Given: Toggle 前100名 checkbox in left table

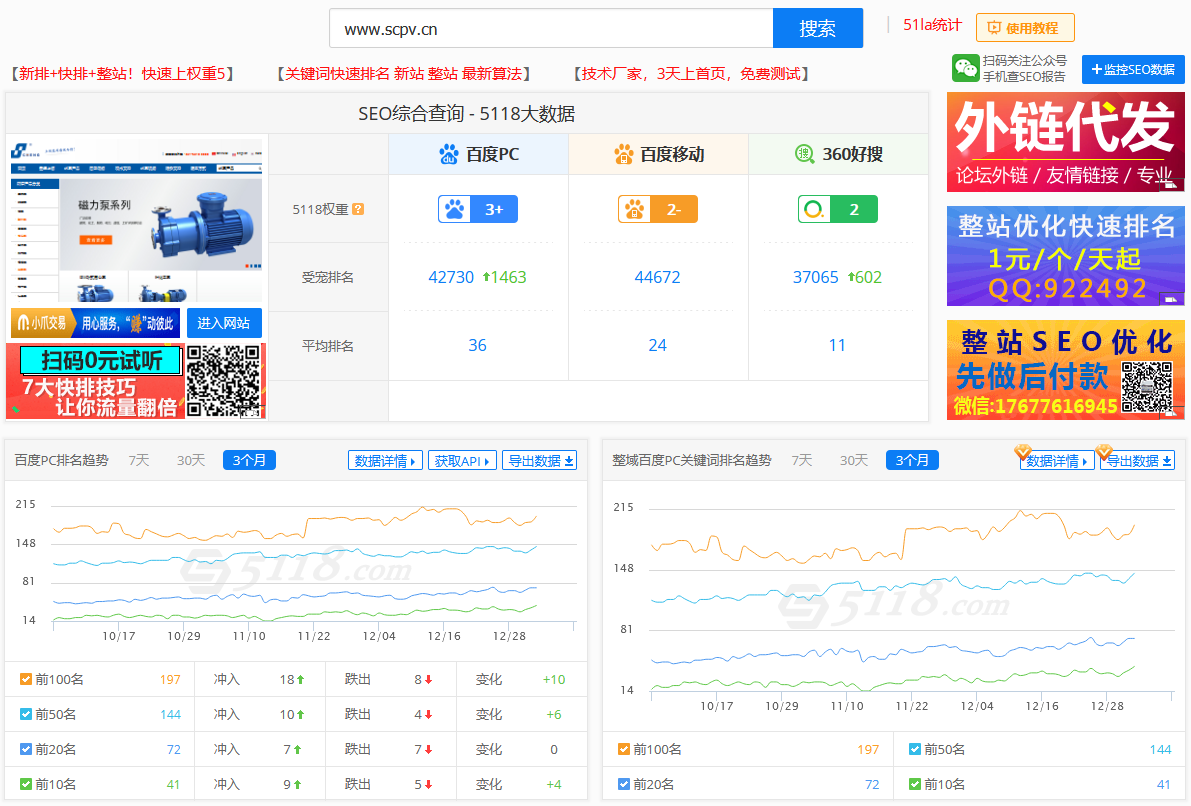Looking at the screenshot, I should [26, 679].
